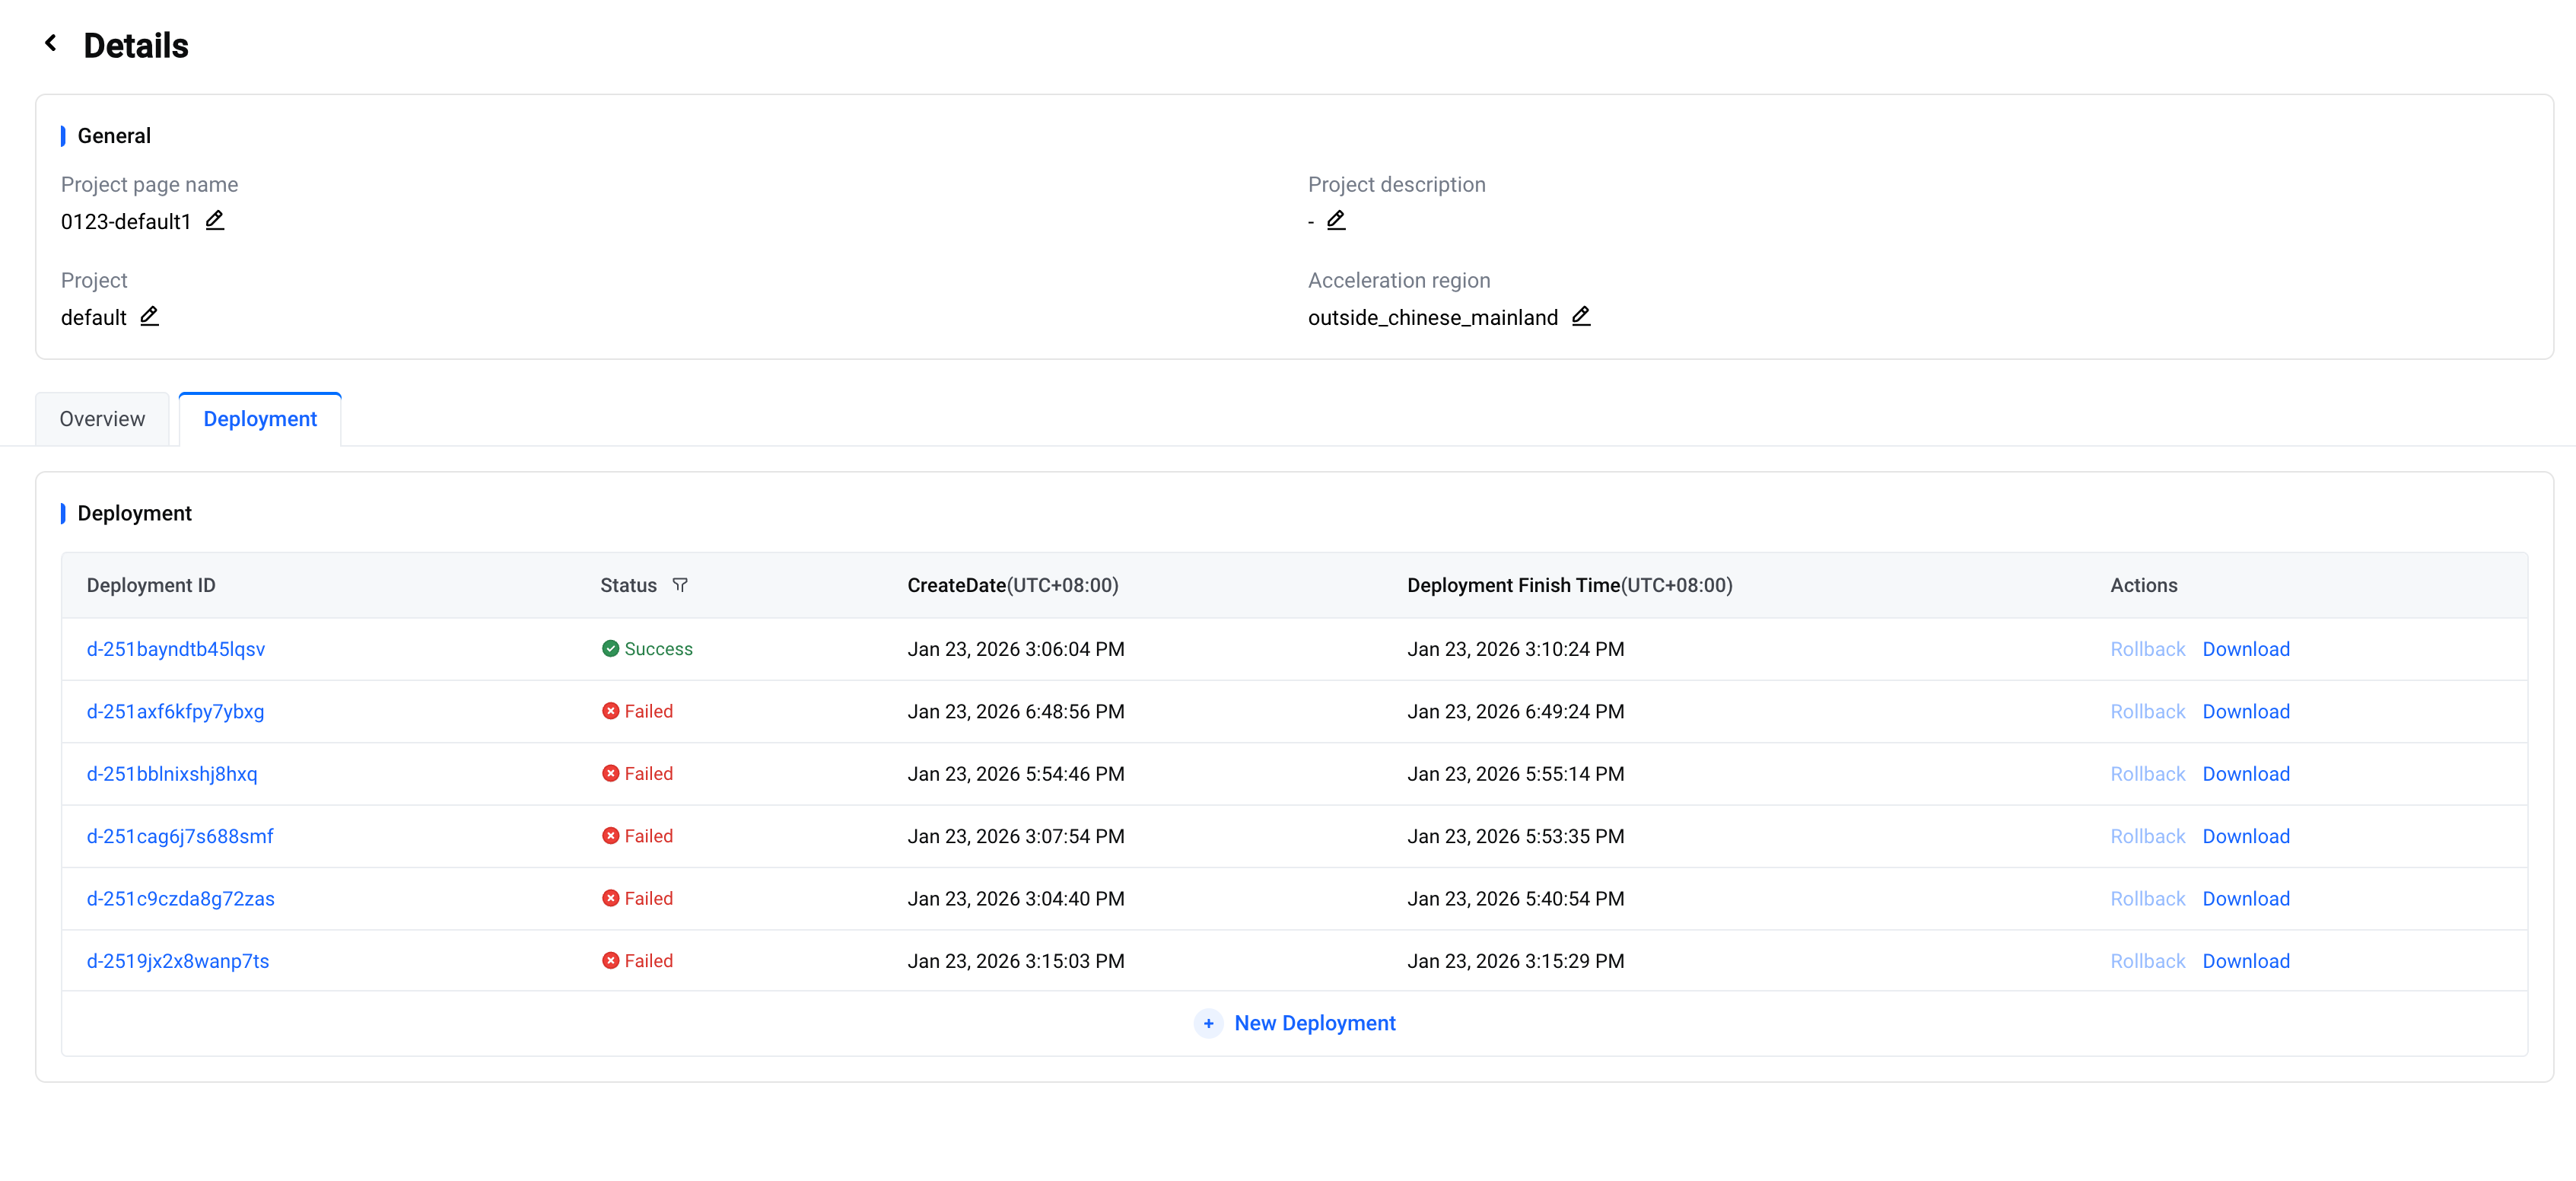Click New Deployment link
The height and width of the screenshot is (1181, 2576).
1314,1023
